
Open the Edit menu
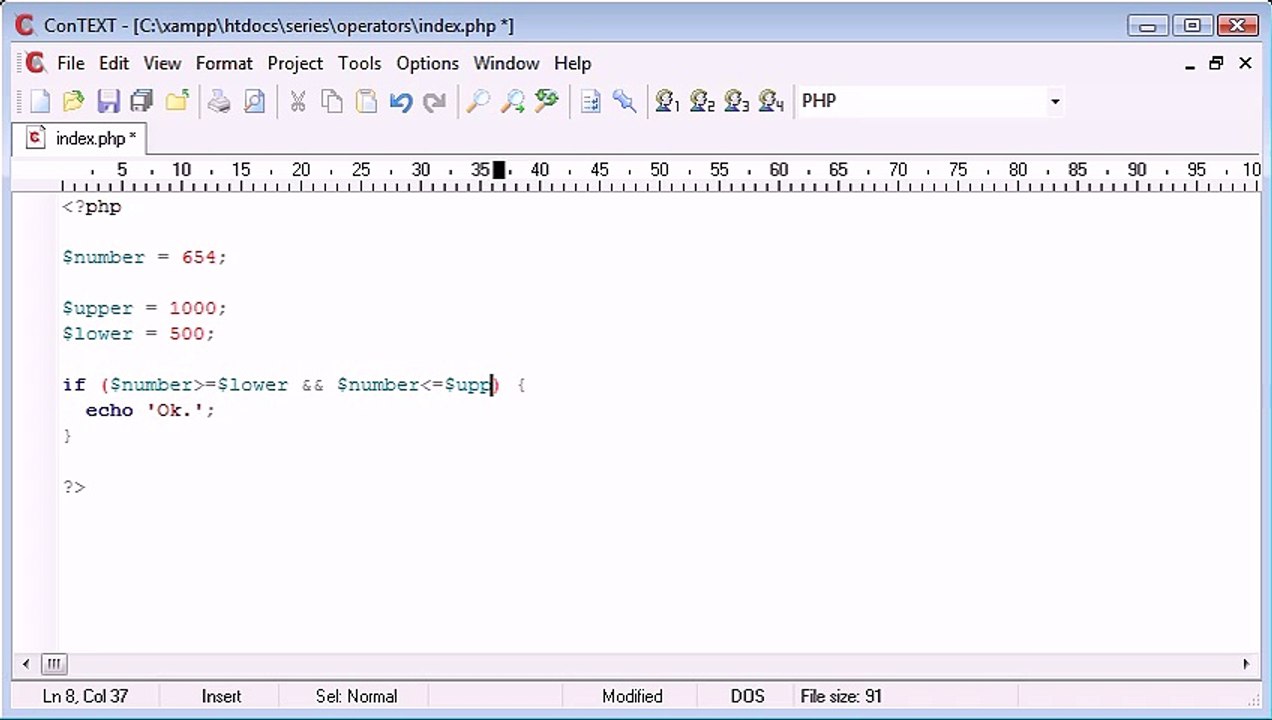coord(114,63)
